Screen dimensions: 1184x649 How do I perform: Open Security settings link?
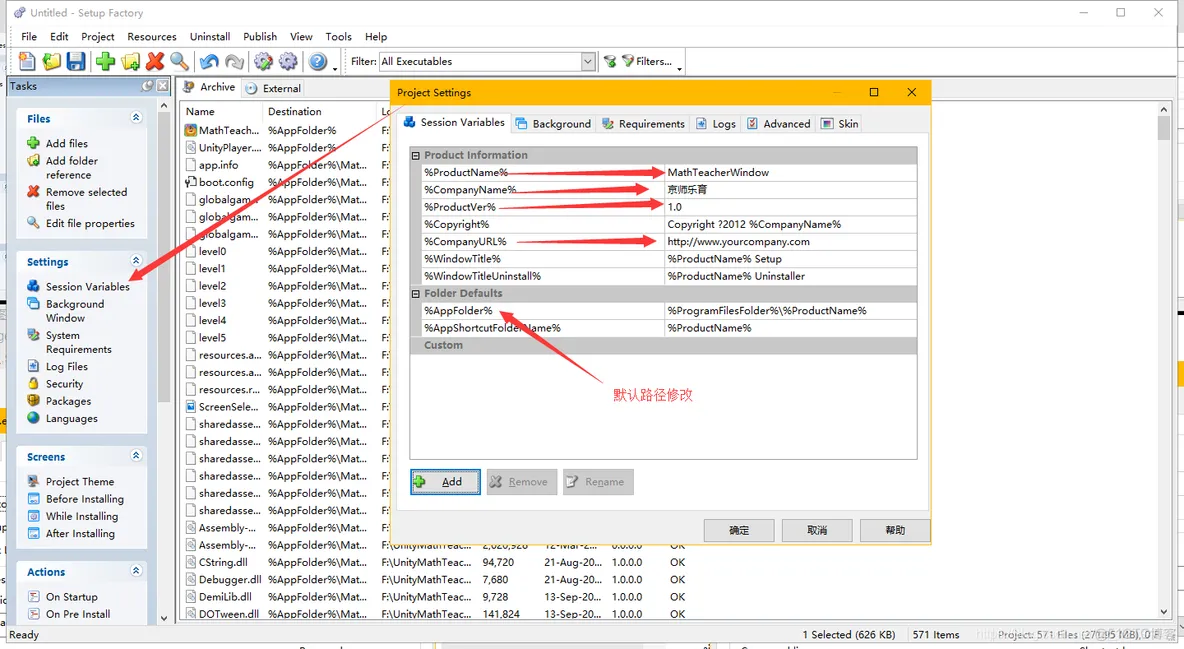[x=64, y=384]
